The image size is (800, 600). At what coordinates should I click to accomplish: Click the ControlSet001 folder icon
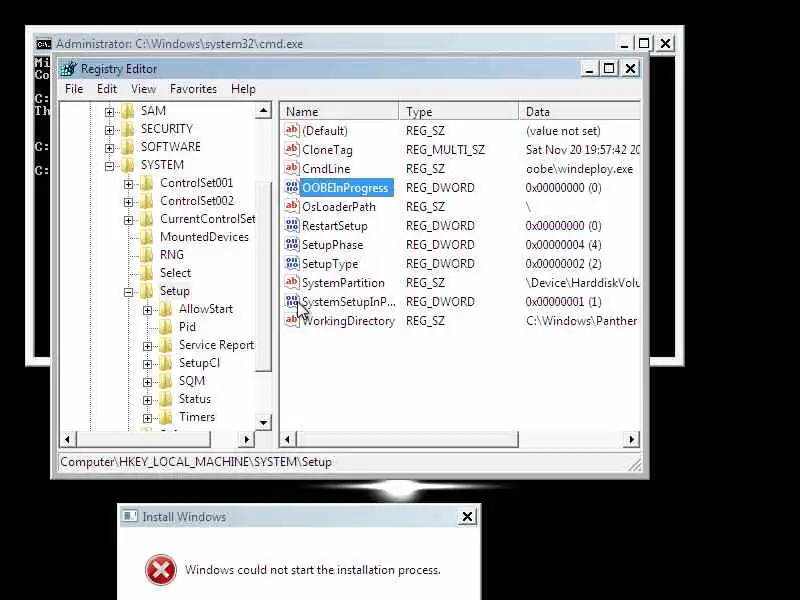[147, 183]
